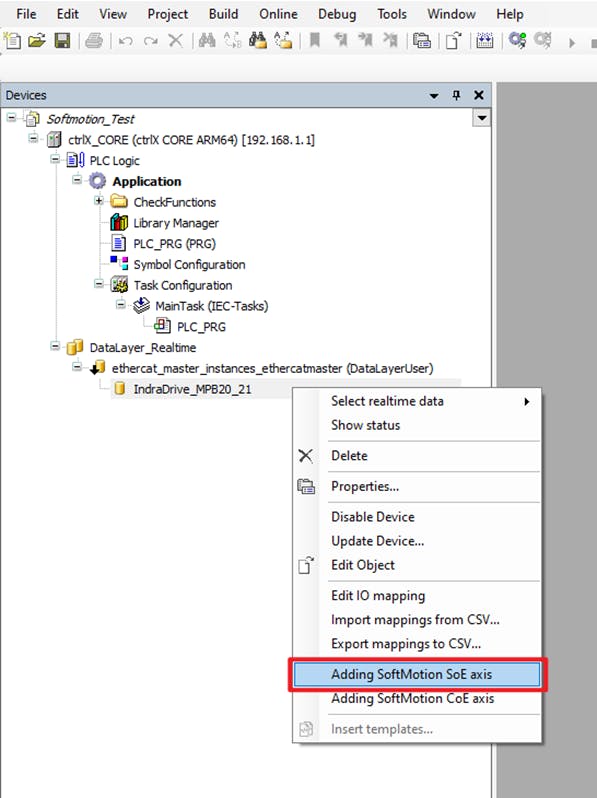Image resolution: width=597 pixels, height=798 pixels.
Task: Select PLC_PRG (PRG) in the tree
Action: (174, 244)
